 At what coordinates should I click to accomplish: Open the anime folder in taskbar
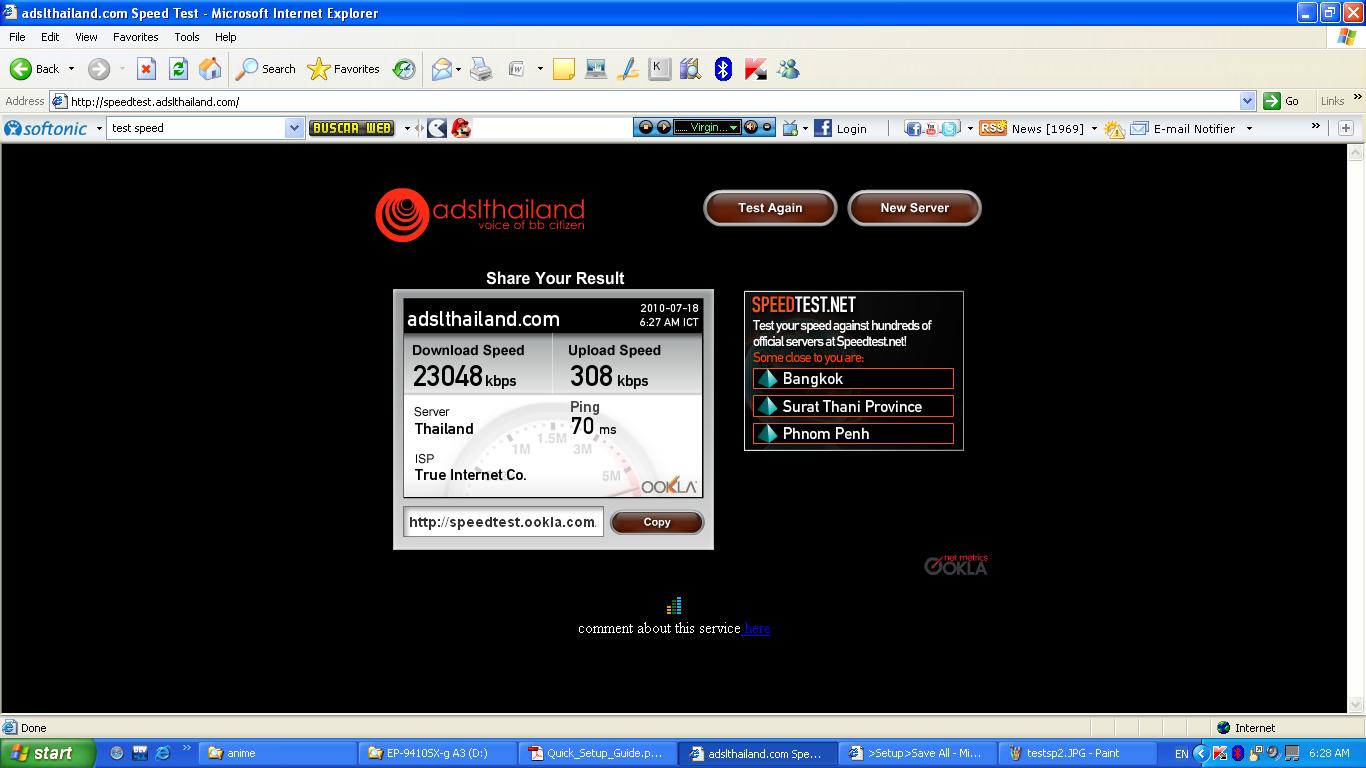click(x=241, y=753)
